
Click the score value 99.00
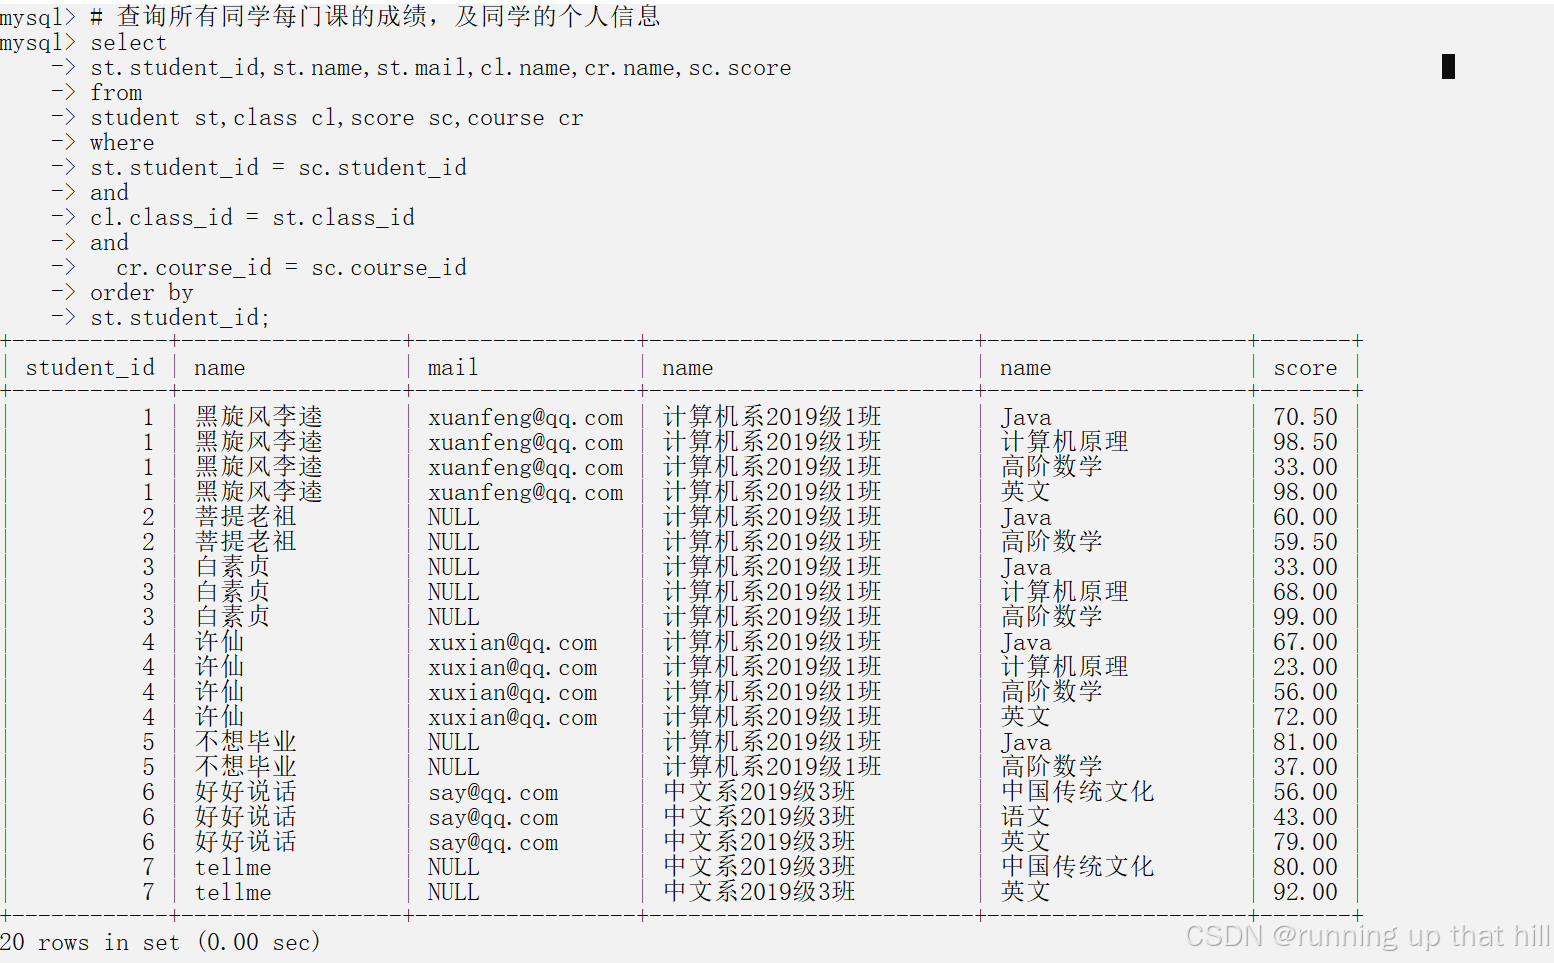point(1305,617)
